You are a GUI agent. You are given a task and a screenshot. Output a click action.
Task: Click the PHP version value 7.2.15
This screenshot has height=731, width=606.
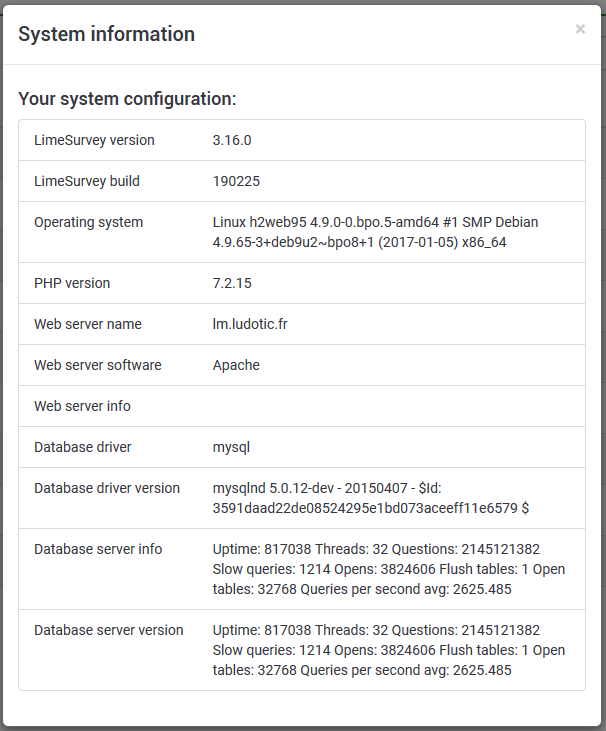tap(232, 283)
